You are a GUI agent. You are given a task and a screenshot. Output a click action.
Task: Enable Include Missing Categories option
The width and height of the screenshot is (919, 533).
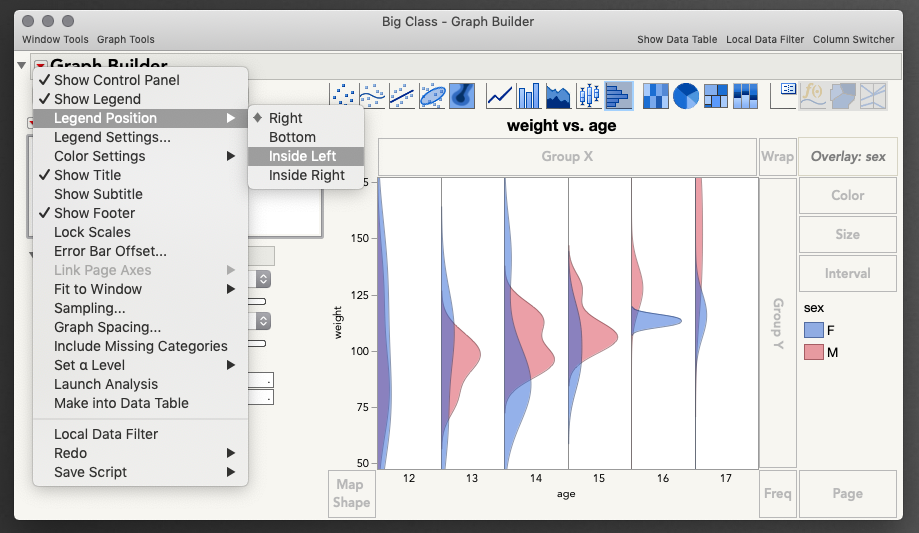coord(141,346)
